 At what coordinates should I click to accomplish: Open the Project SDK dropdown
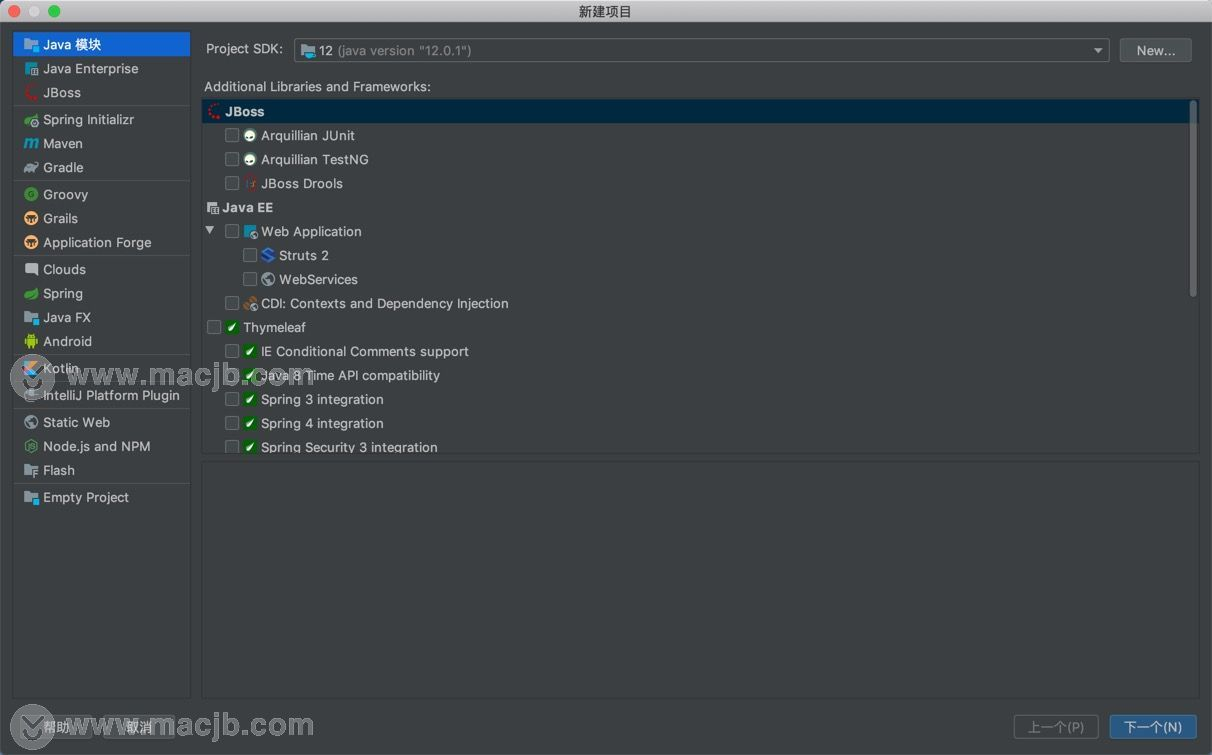click(x=701, y=50)
